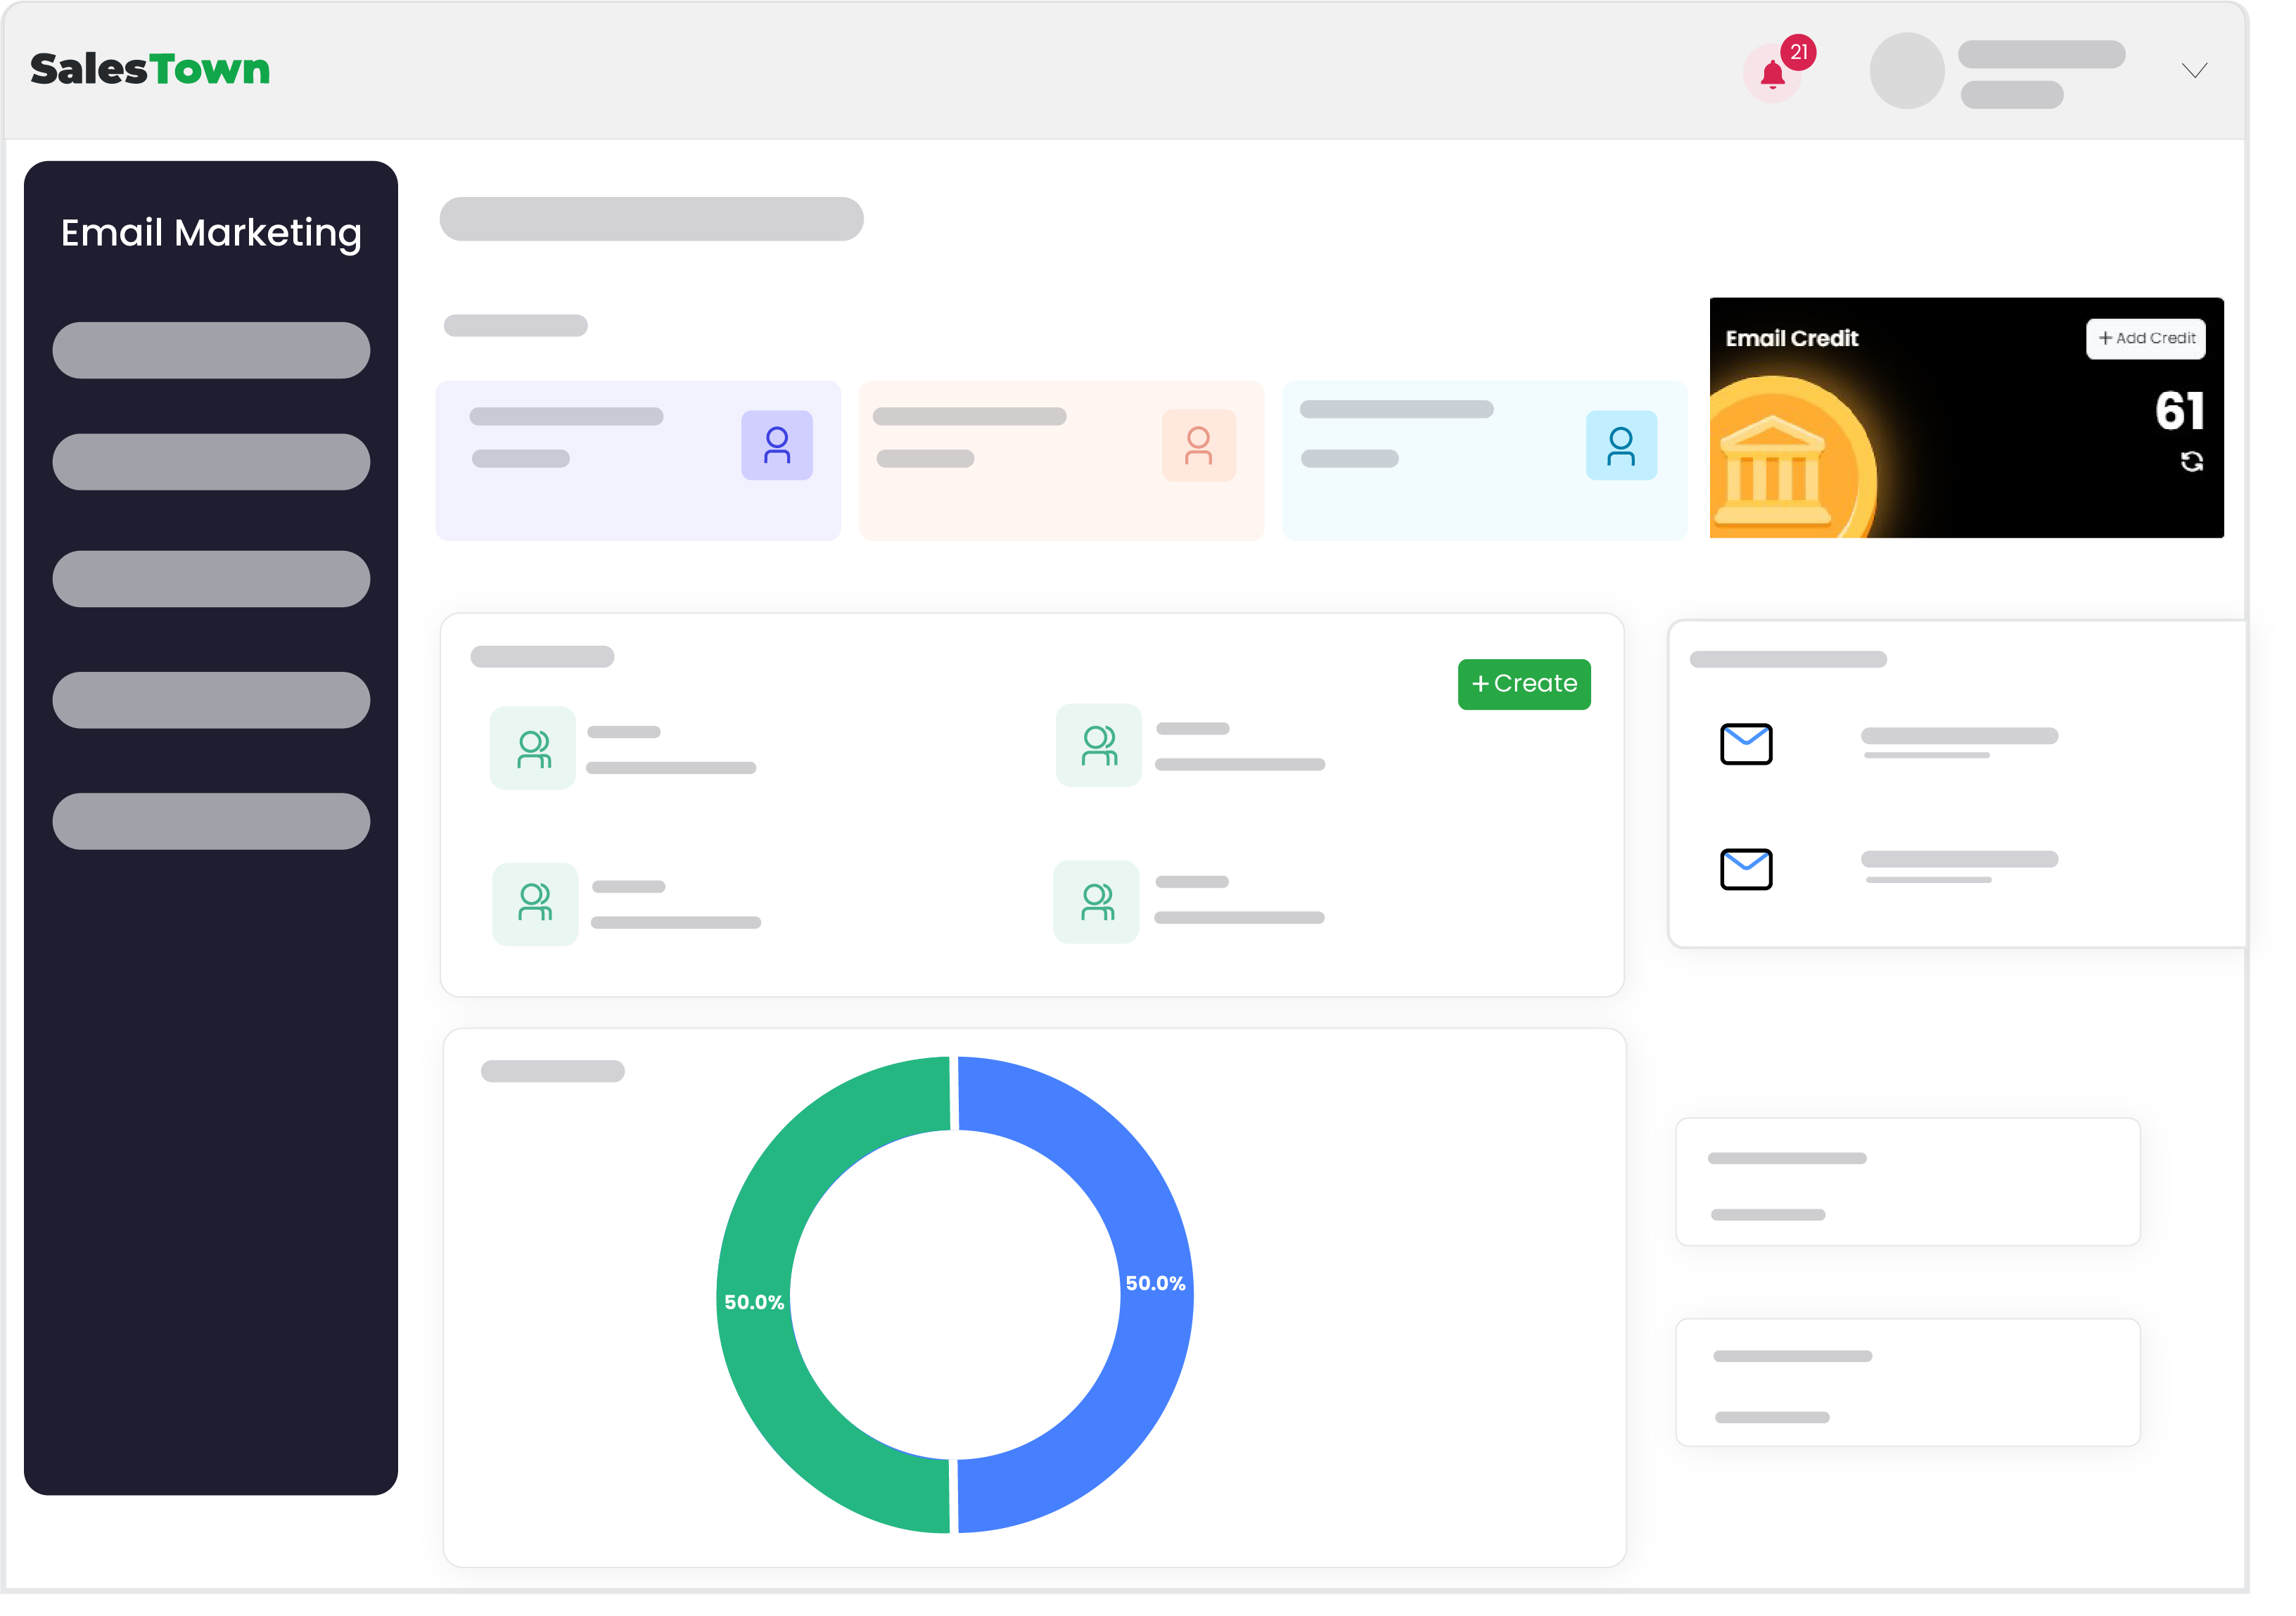Select the orange user icon in second stat card
Screen dimensions: 2296x1616
pyautogui.click(x=1199, y=445)
